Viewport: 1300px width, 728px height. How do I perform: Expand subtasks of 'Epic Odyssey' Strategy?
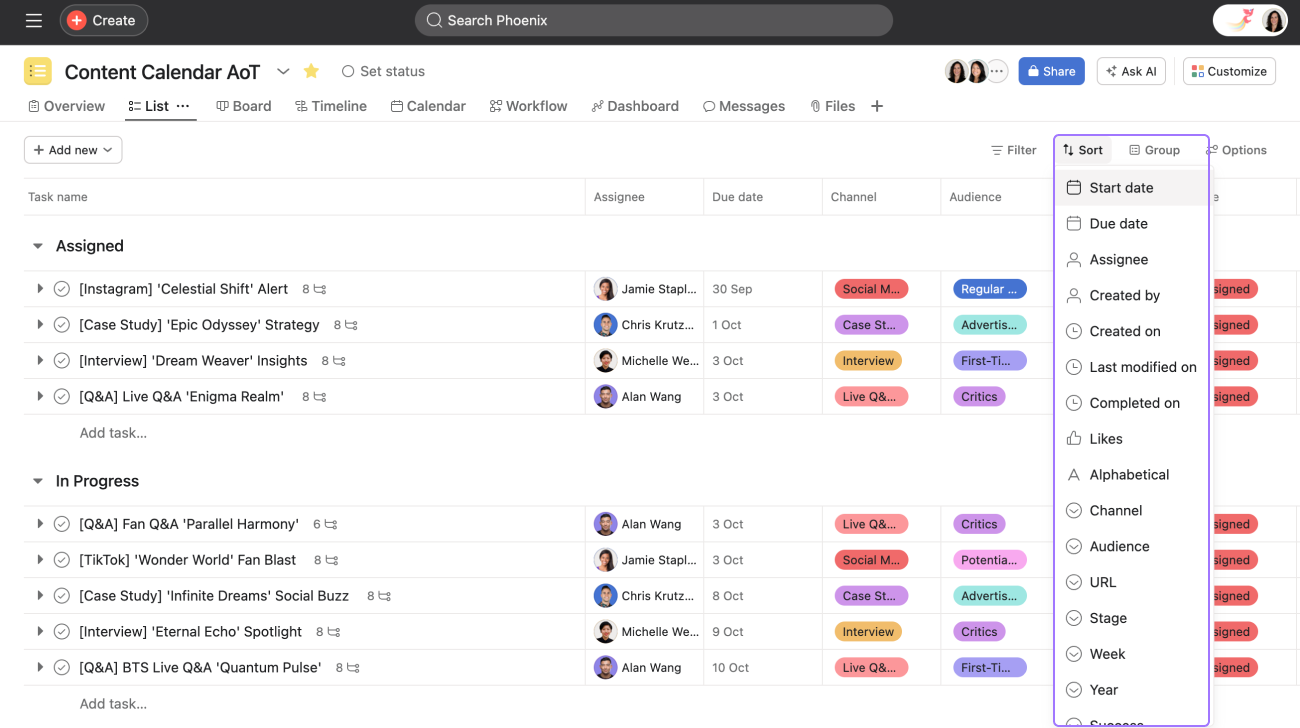tap(39, 324)
